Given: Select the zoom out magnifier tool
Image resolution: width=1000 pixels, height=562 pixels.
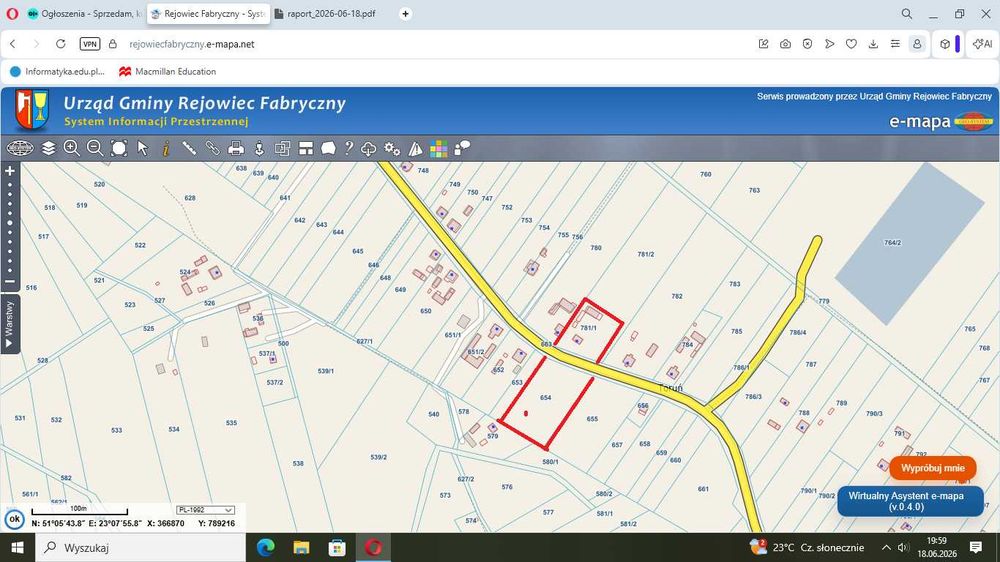Looking at the screenshot, I should [95, 149].
